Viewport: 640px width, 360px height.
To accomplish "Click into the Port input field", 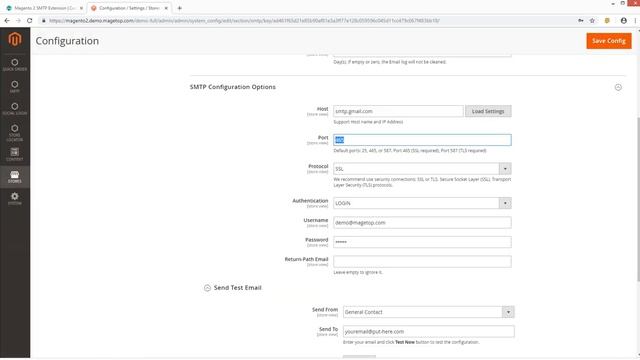I will click(x=422, y=140).
